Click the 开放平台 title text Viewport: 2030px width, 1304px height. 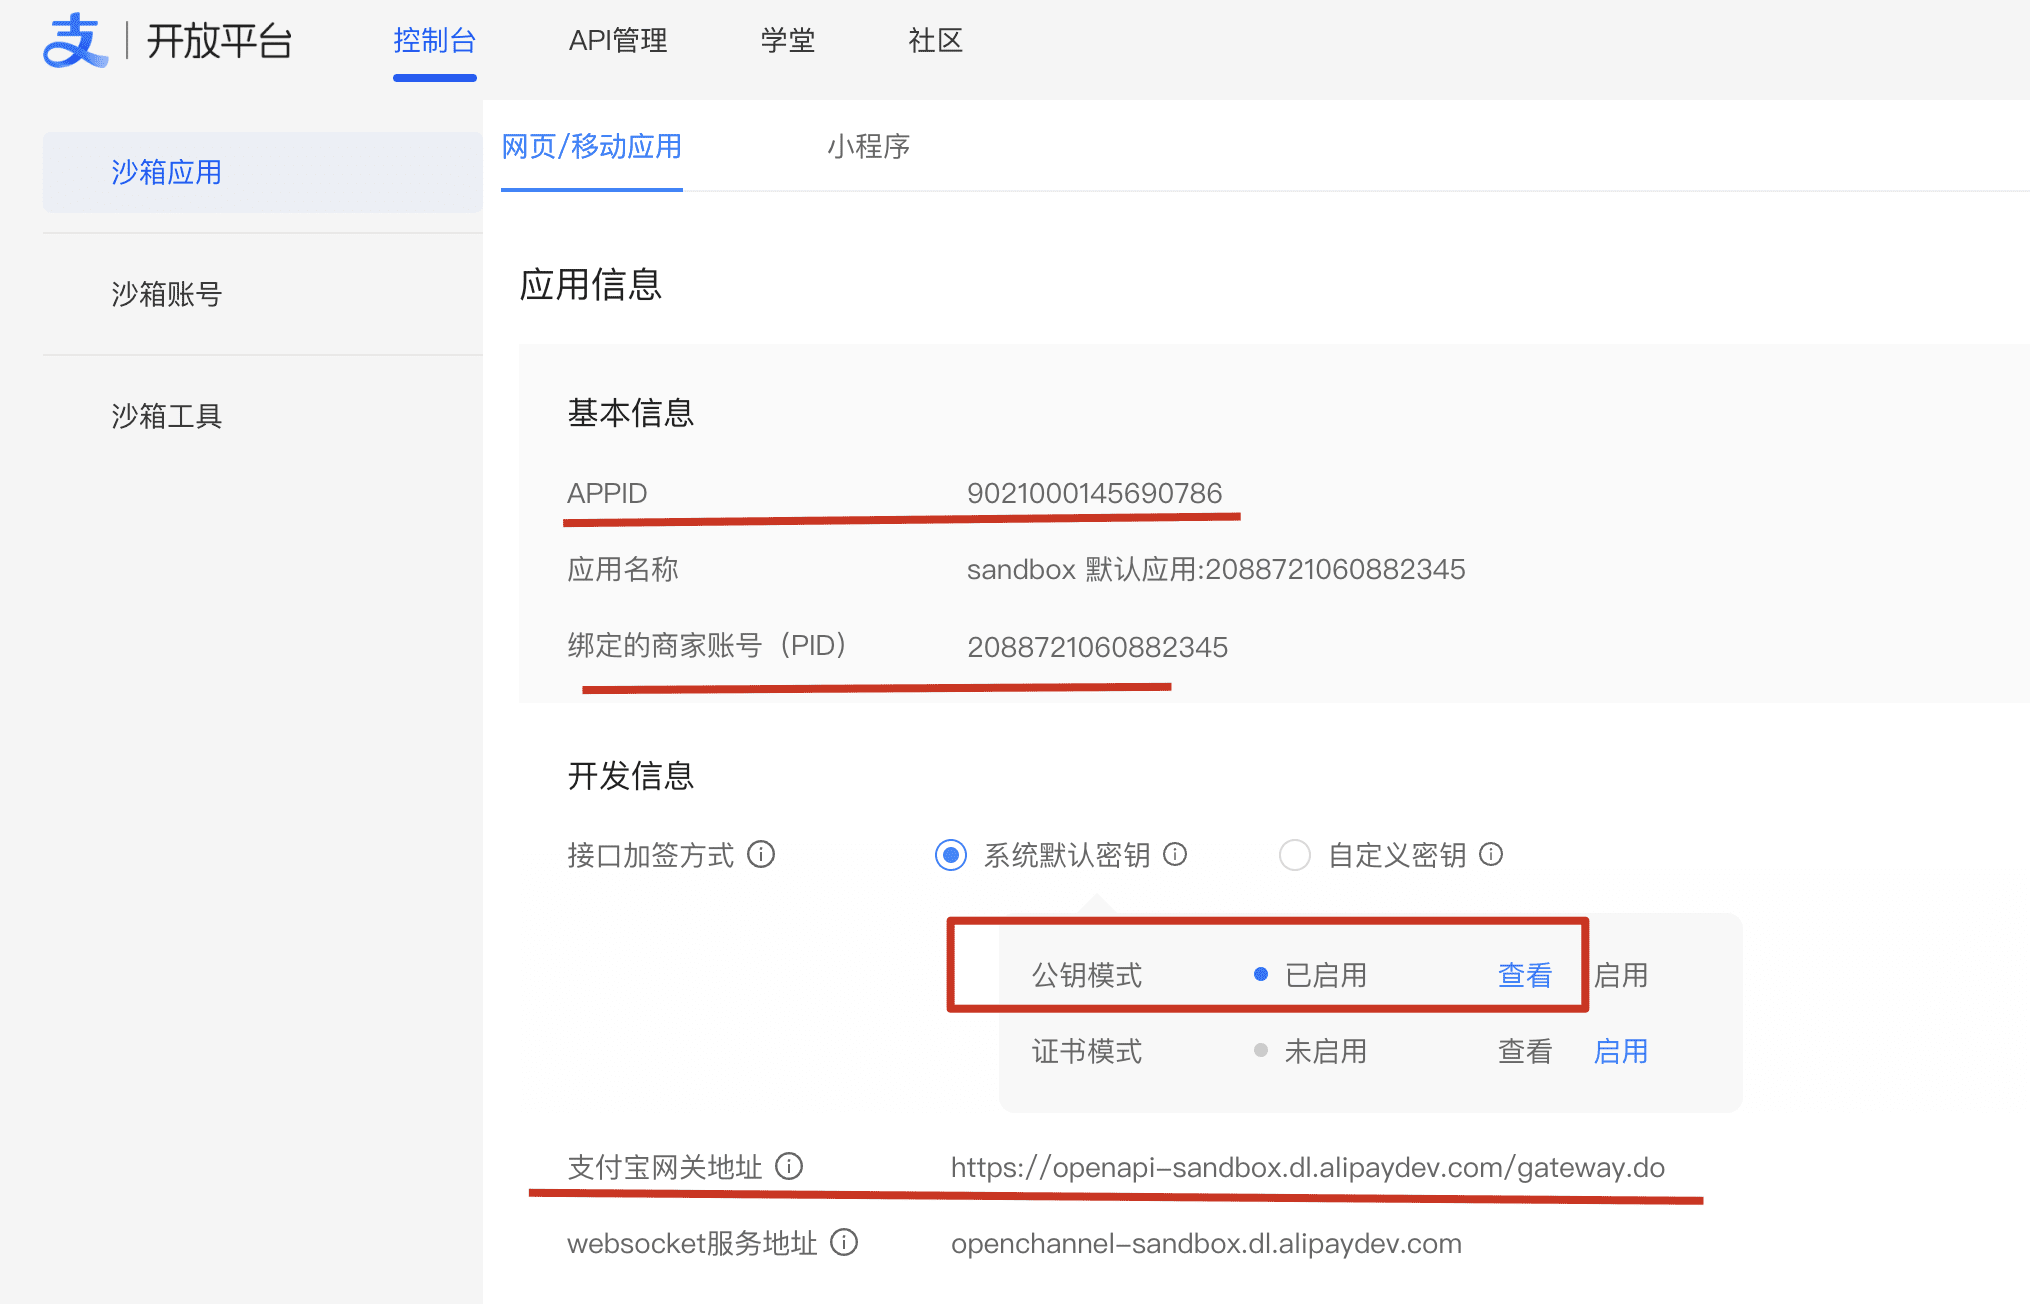[220, 41]
